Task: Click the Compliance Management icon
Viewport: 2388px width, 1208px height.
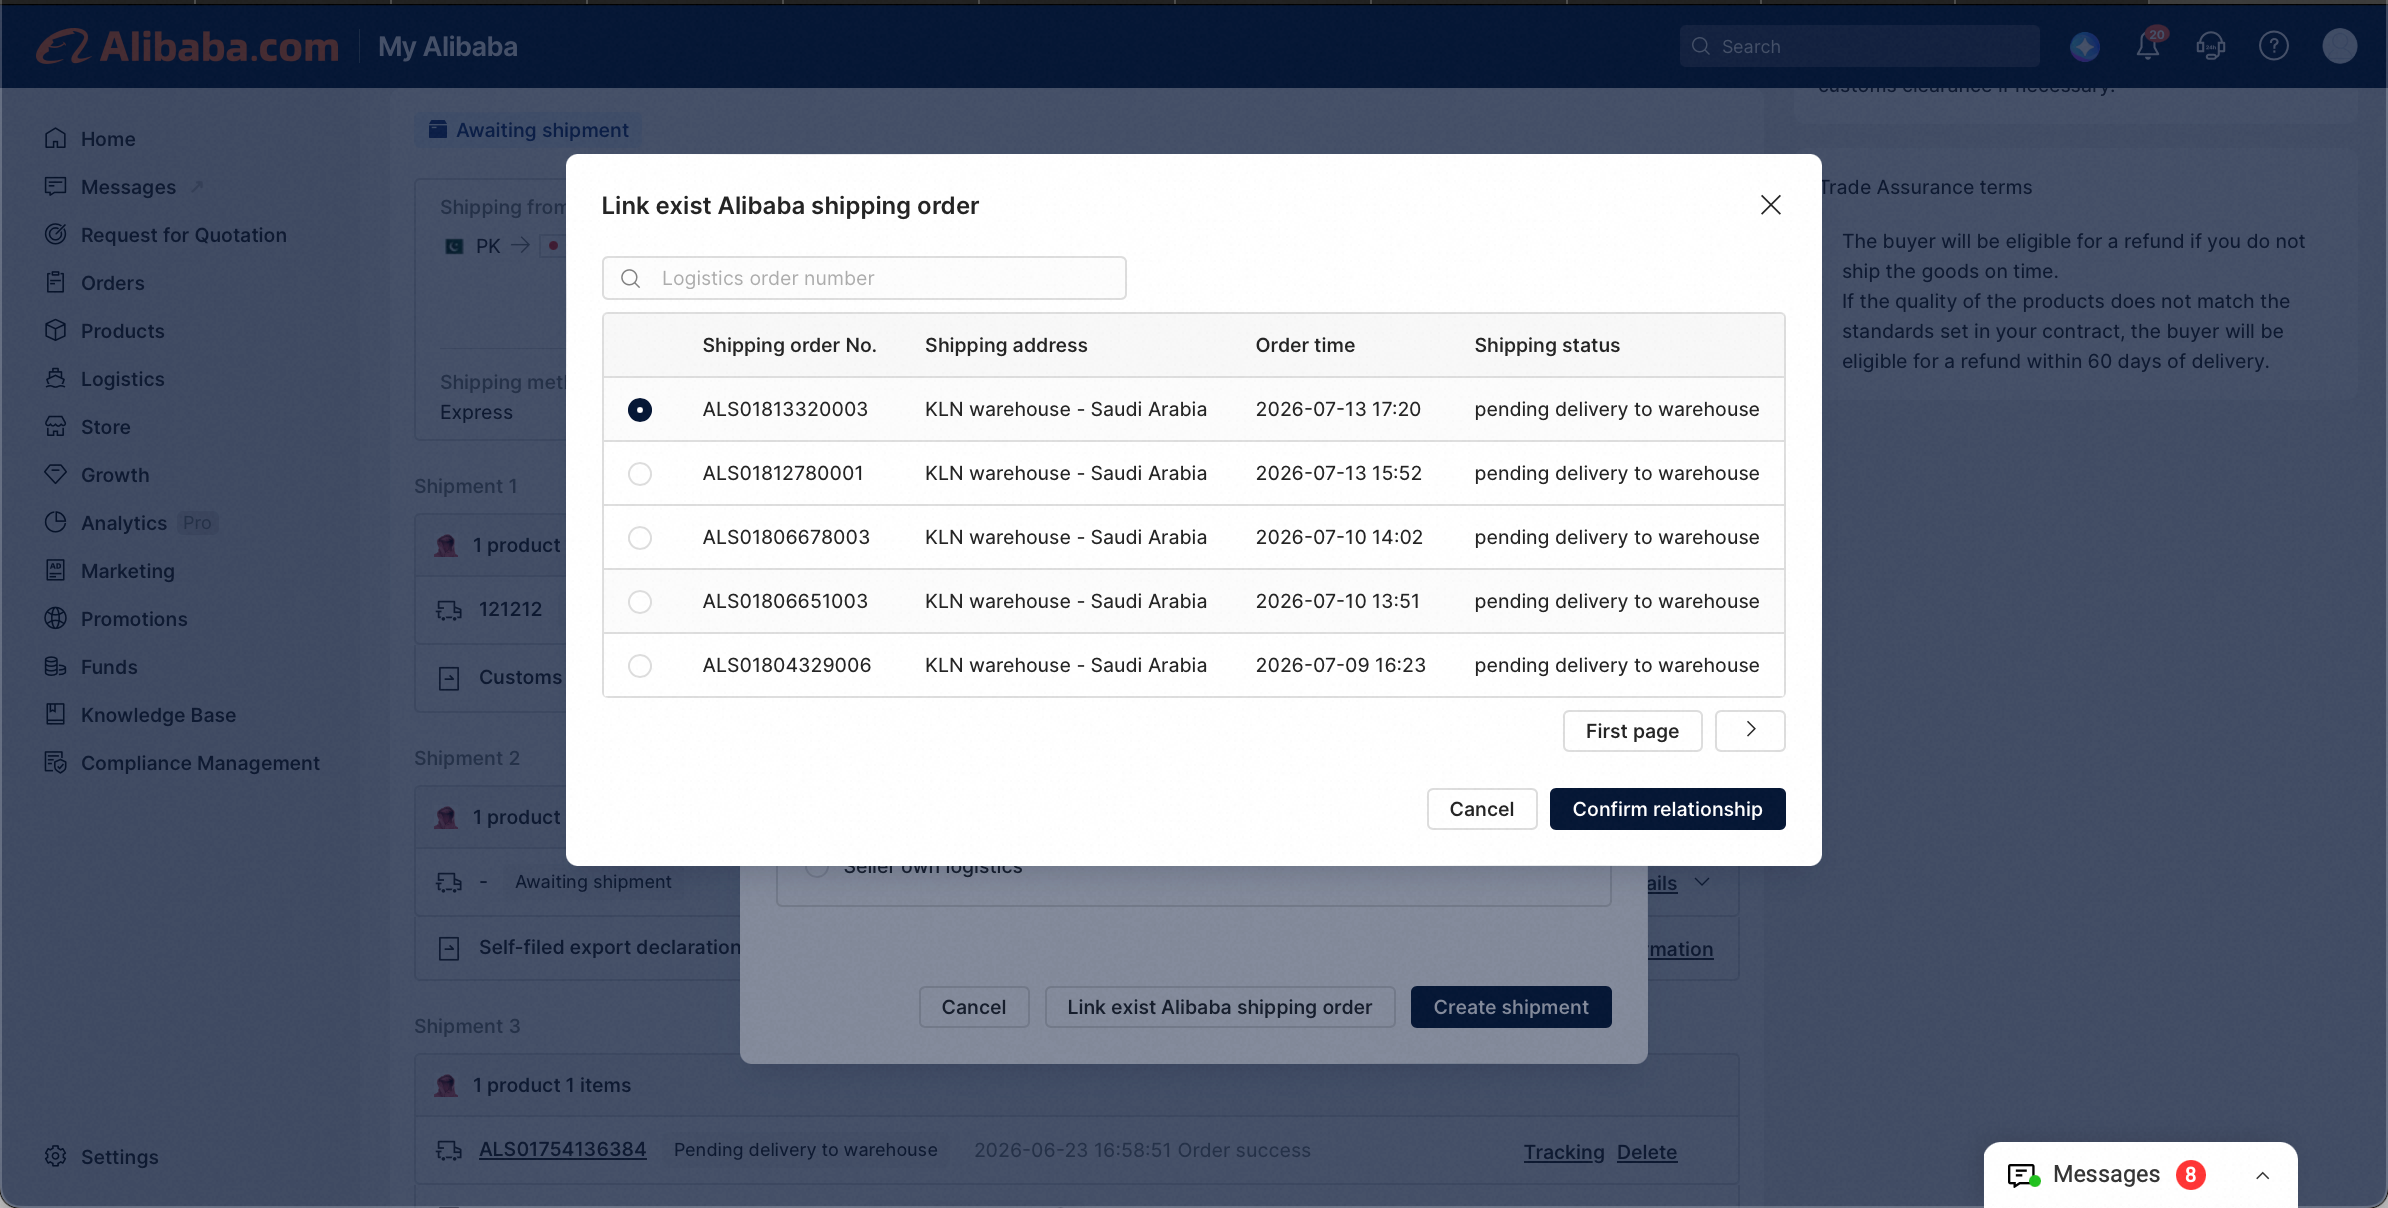Action: click(56, 762)
